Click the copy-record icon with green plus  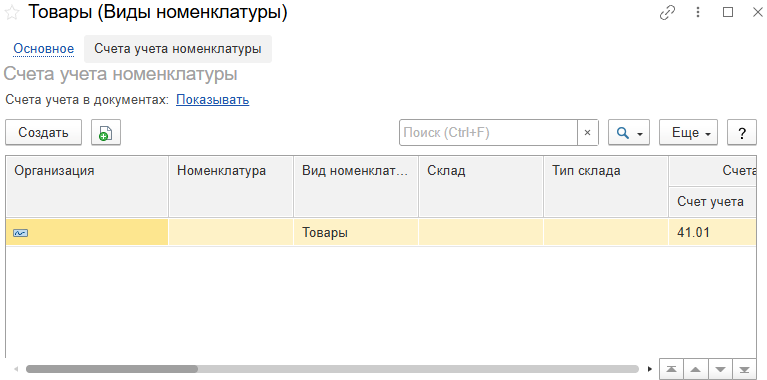click(106, 133)
